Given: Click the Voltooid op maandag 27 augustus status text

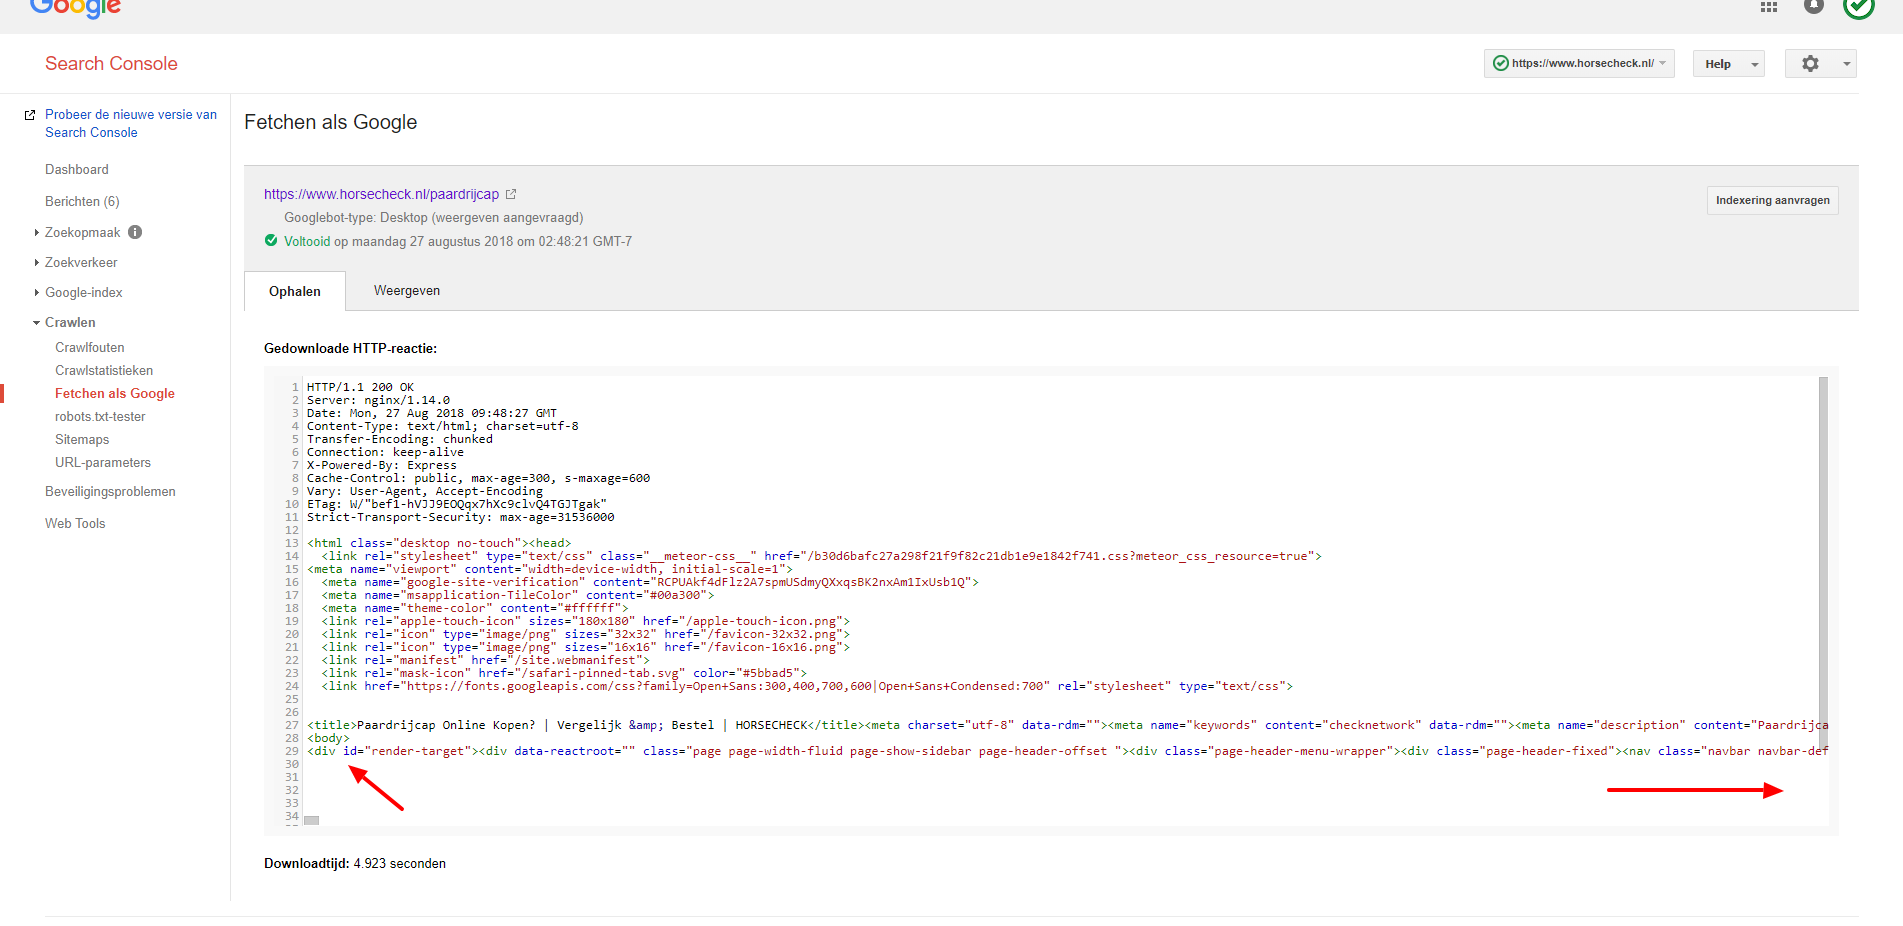Looking at the screenshot, I should [458, 241].
